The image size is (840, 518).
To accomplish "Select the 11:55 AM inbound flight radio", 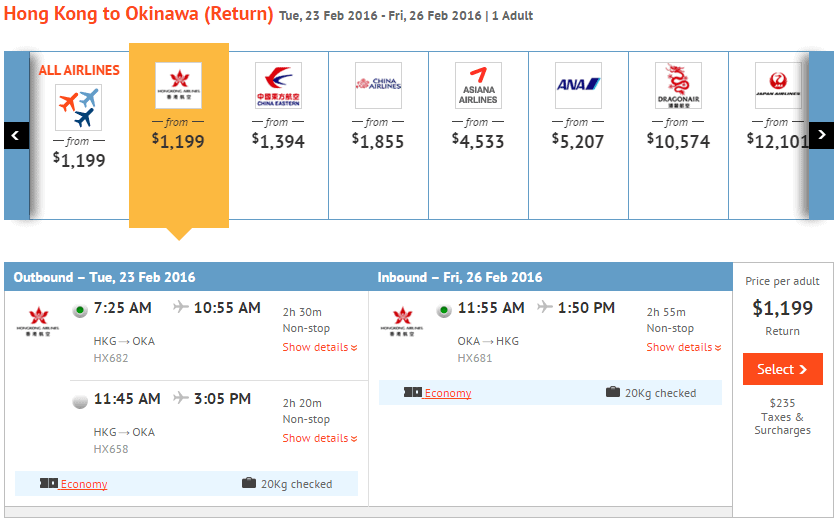I will pyautogui.click(x=444, y=310).
